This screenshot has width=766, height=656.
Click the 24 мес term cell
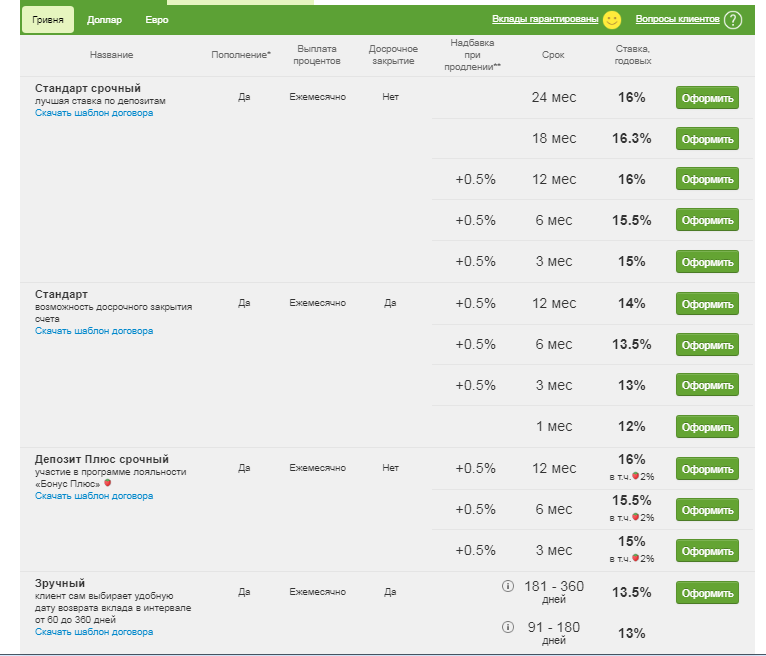point(554,97)
